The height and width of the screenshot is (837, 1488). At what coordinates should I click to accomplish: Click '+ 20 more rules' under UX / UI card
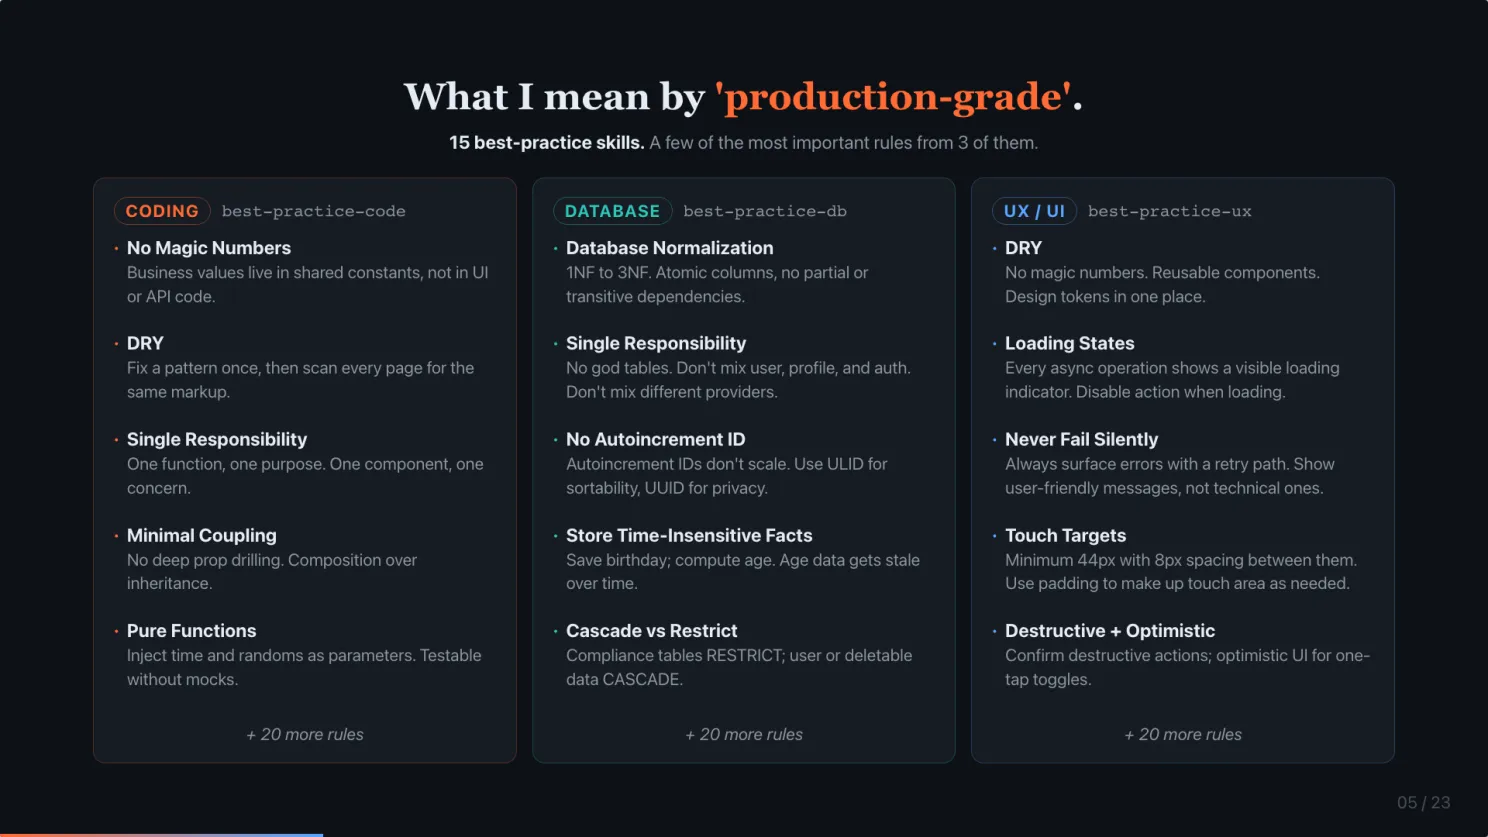click(x=1183, y=734)
